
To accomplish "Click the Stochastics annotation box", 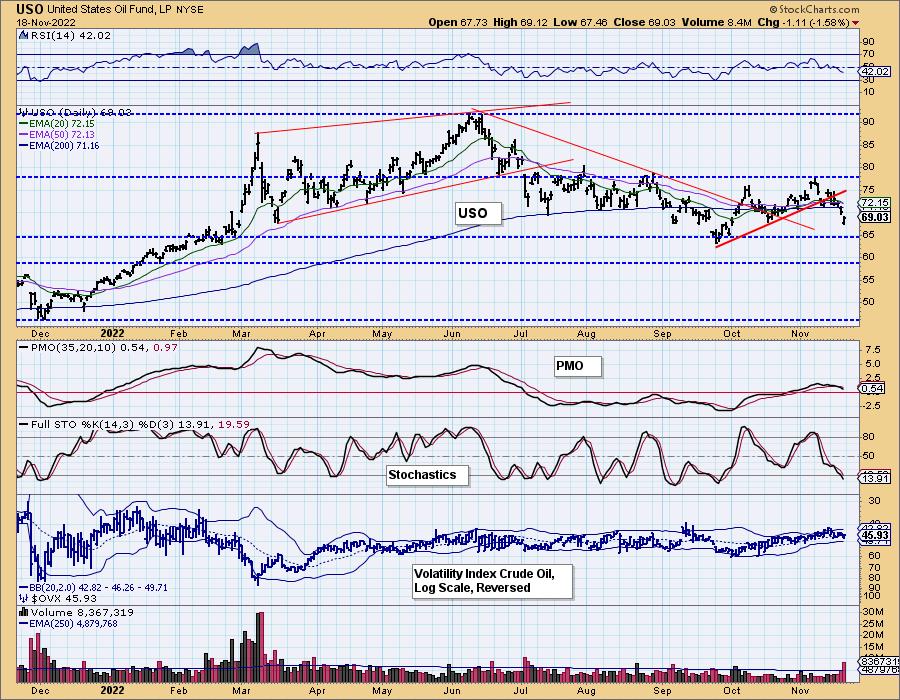I will (428, 475).
